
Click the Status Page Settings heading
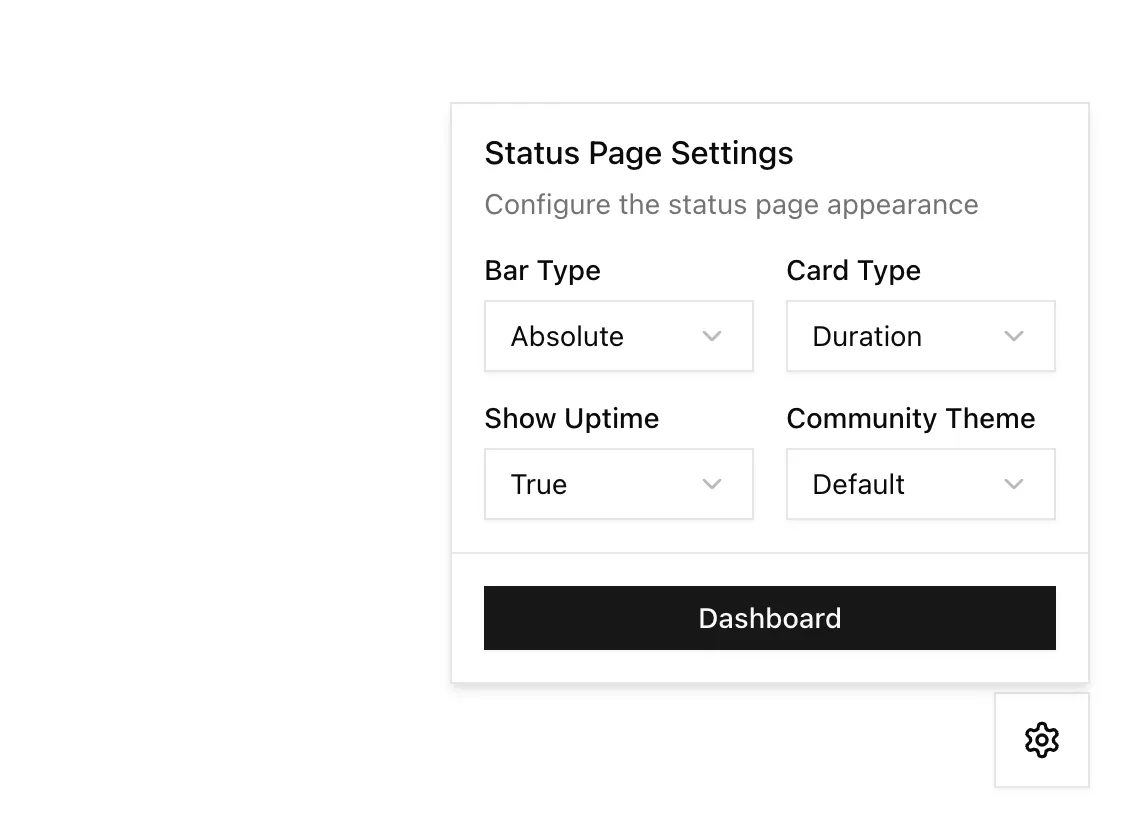pos(638,153)
